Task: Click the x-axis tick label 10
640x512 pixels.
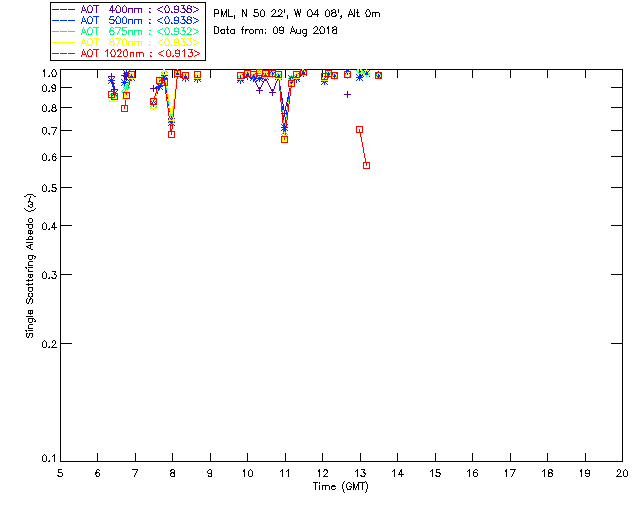Action: pos(247,473)
